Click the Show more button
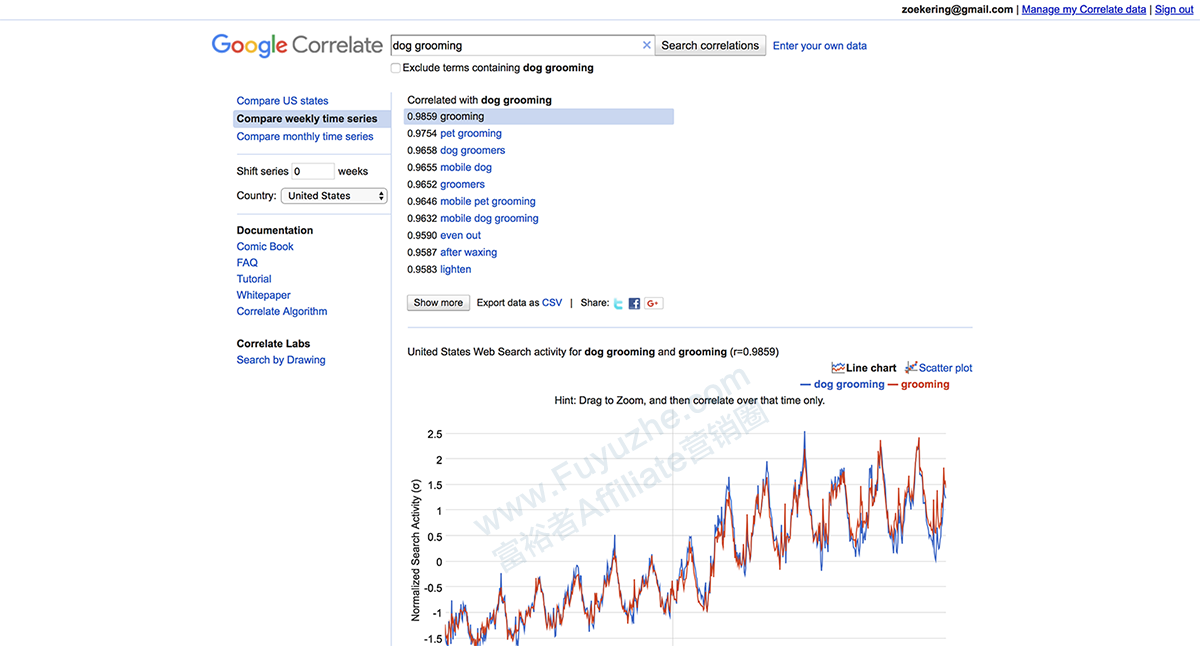The height and width of the screenshot is (646, 1200). pos(438,303)
